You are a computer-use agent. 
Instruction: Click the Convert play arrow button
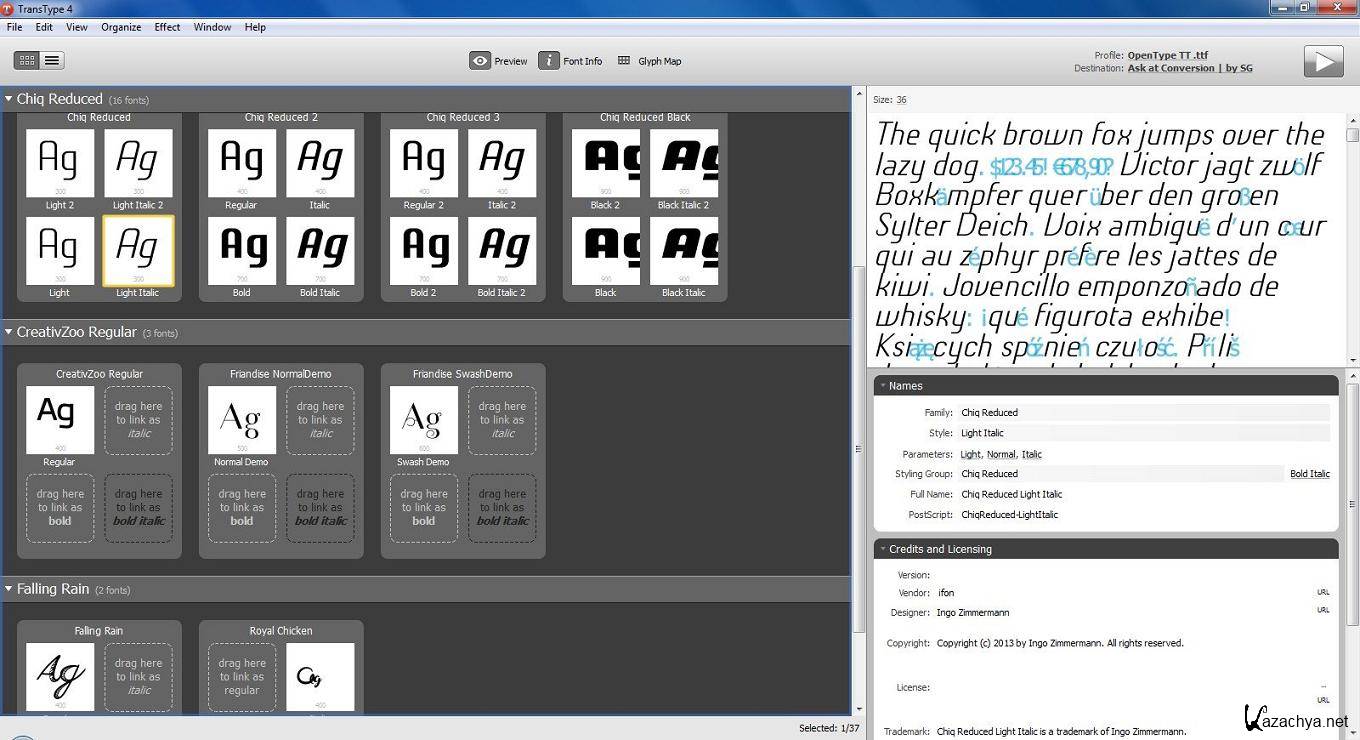1323,62
